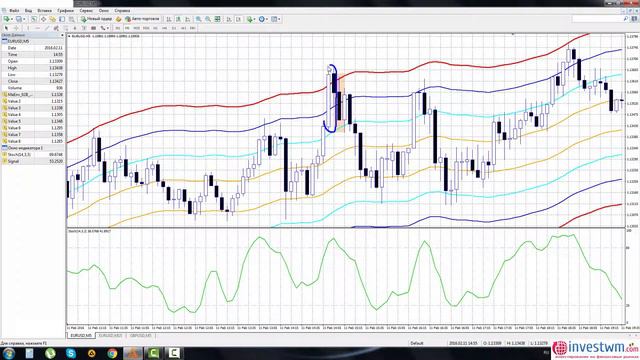Screen dimensions: 640x360
Task: Close the Data Window panel
Action: (62, 36)
